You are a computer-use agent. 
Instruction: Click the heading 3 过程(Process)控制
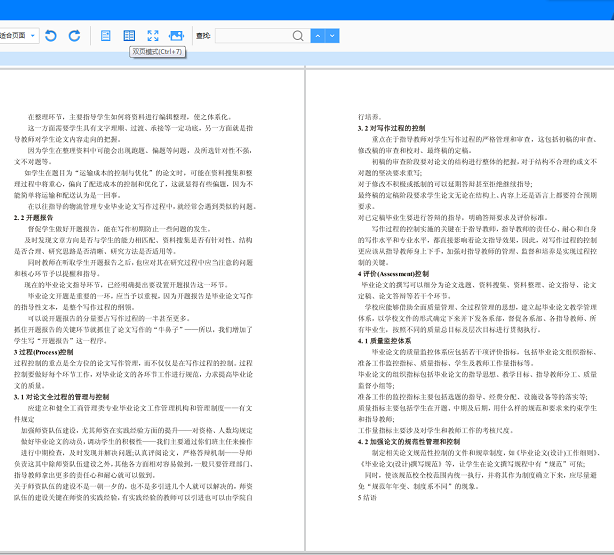click(x=43, y=352)
